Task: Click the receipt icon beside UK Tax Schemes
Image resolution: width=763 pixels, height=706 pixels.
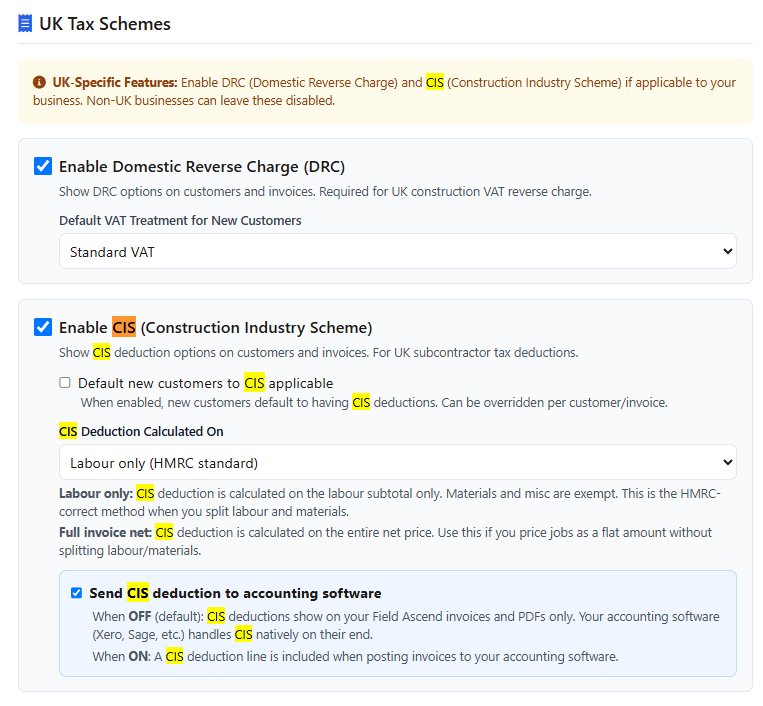Action: click(25, 23)
